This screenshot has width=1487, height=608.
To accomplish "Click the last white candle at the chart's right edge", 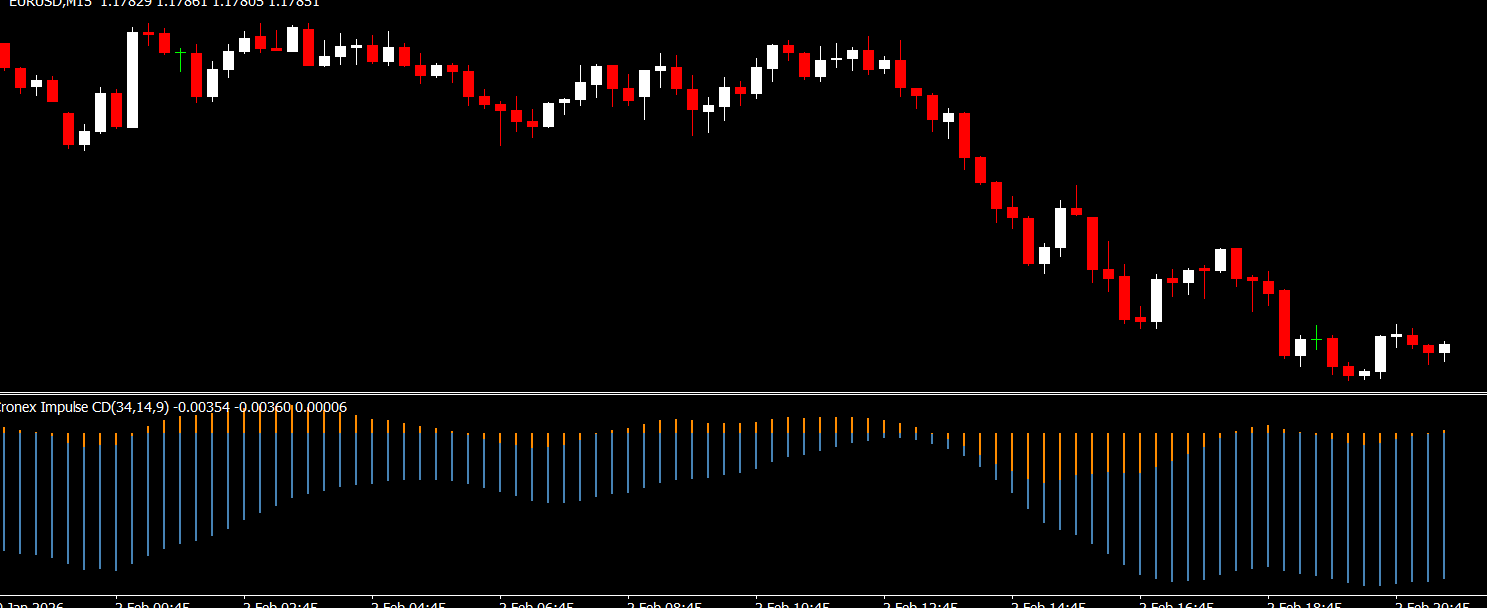I will (1444, 349).
